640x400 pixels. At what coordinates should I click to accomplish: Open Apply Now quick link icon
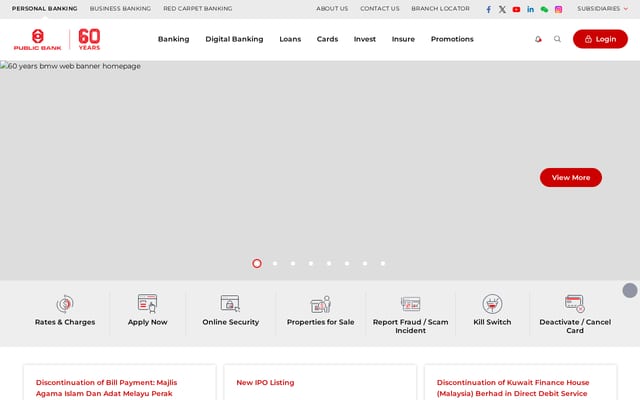coord(147,304)
